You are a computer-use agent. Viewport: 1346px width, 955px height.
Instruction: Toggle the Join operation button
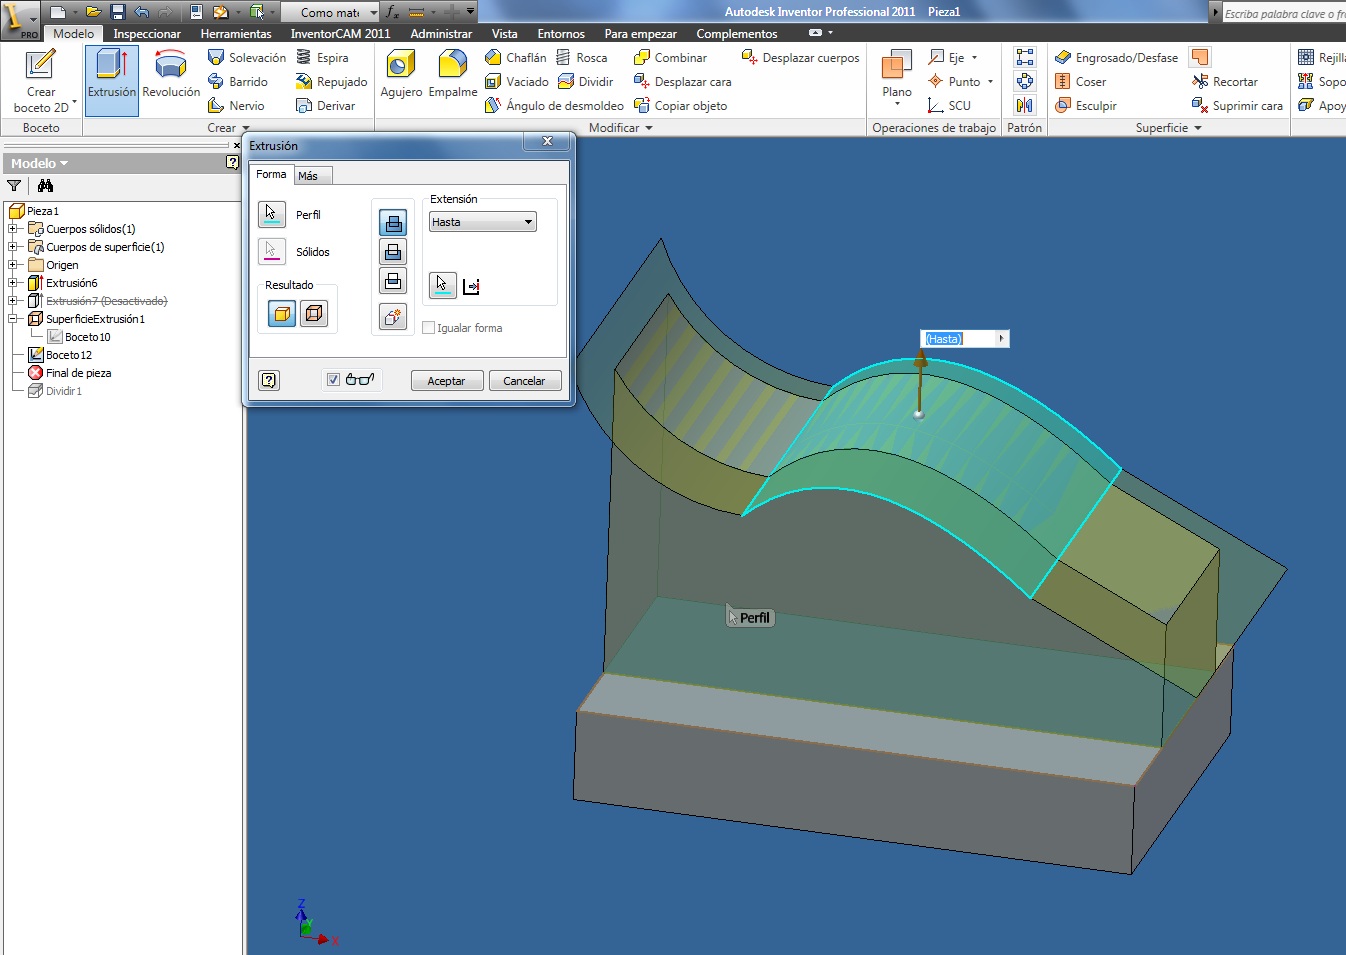[x=393, y=223]
